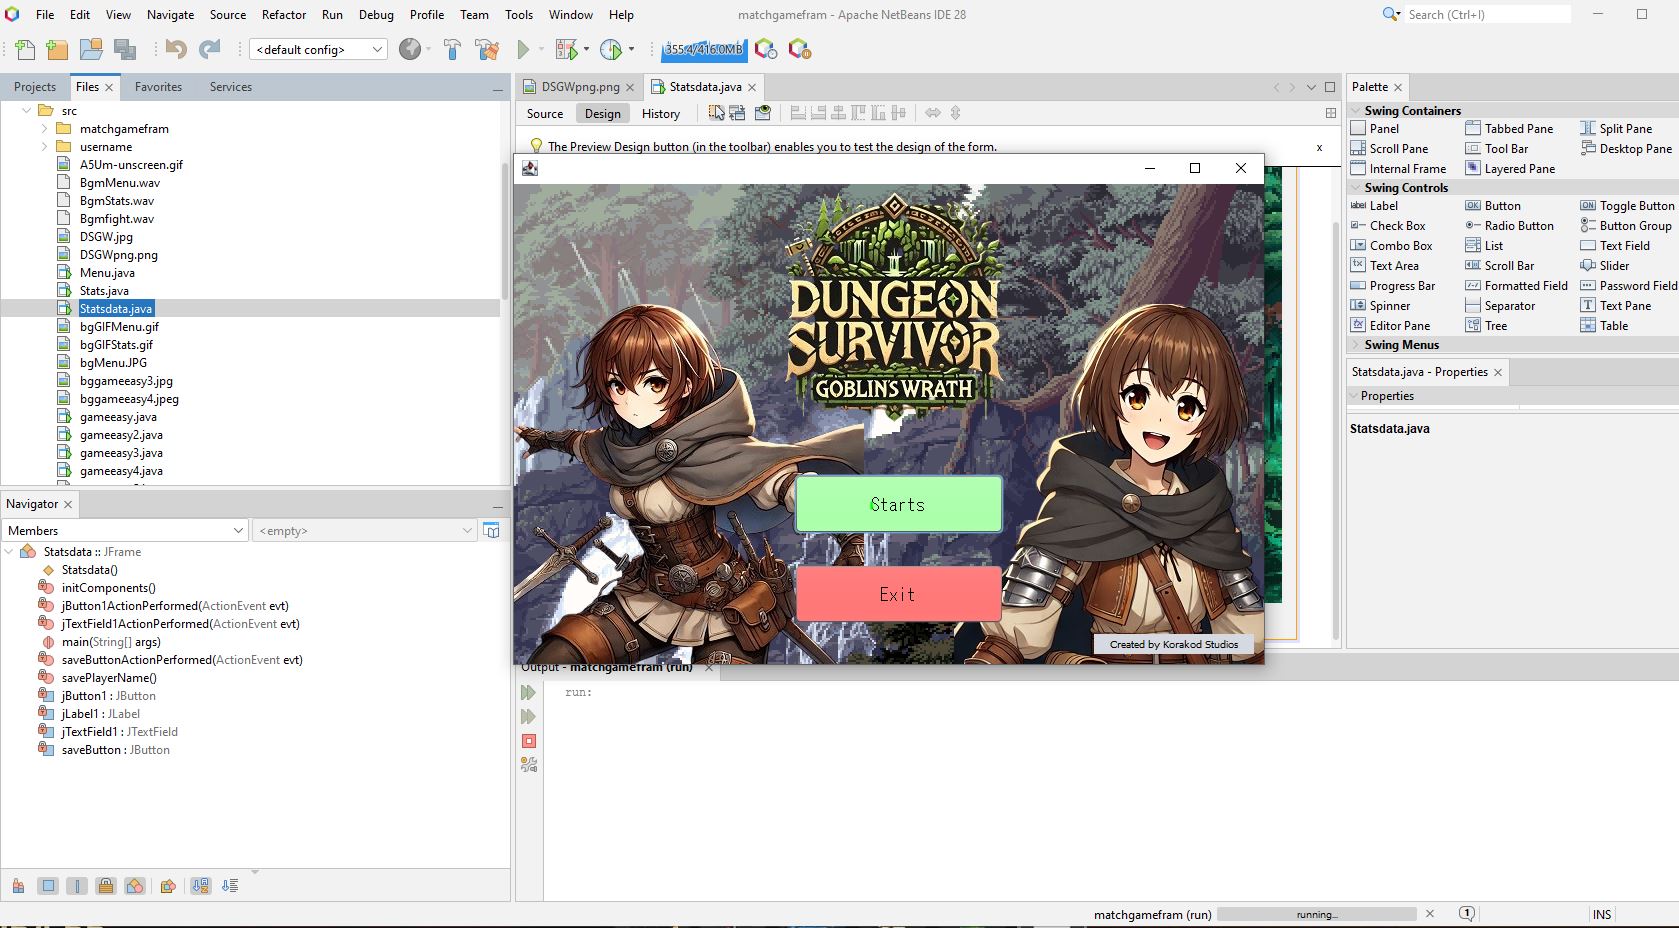1679x928 pixels.
Task: Open the Members dropdown in Navigator
Action: coord(125,531)
